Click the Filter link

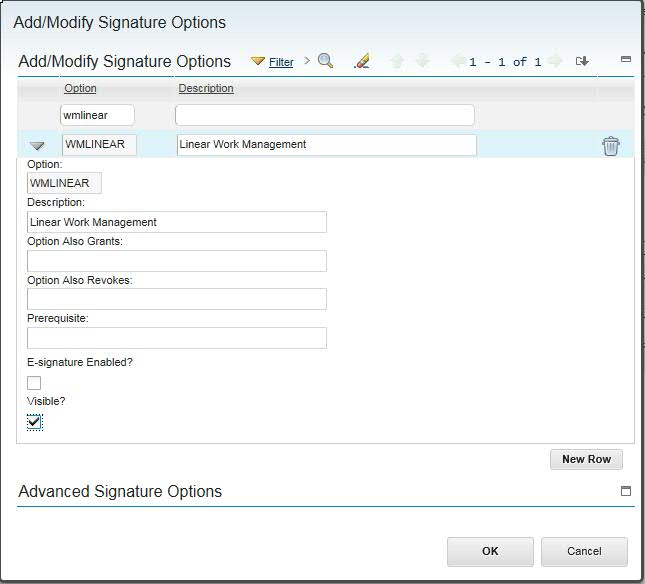[281, 62]
